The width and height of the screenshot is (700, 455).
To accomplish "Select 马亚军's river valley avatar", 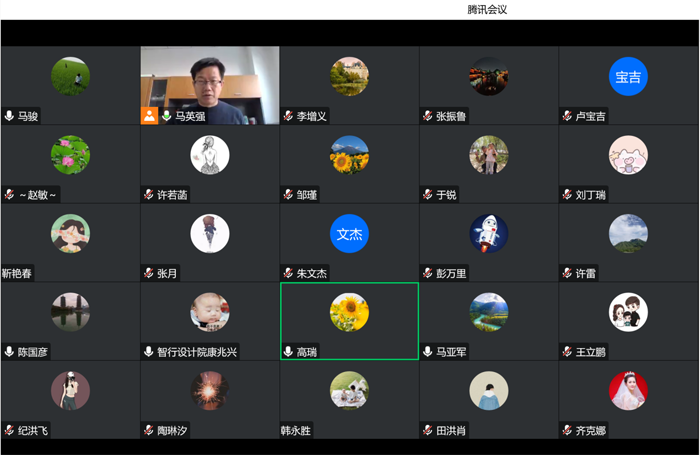I will click(489, 312).
